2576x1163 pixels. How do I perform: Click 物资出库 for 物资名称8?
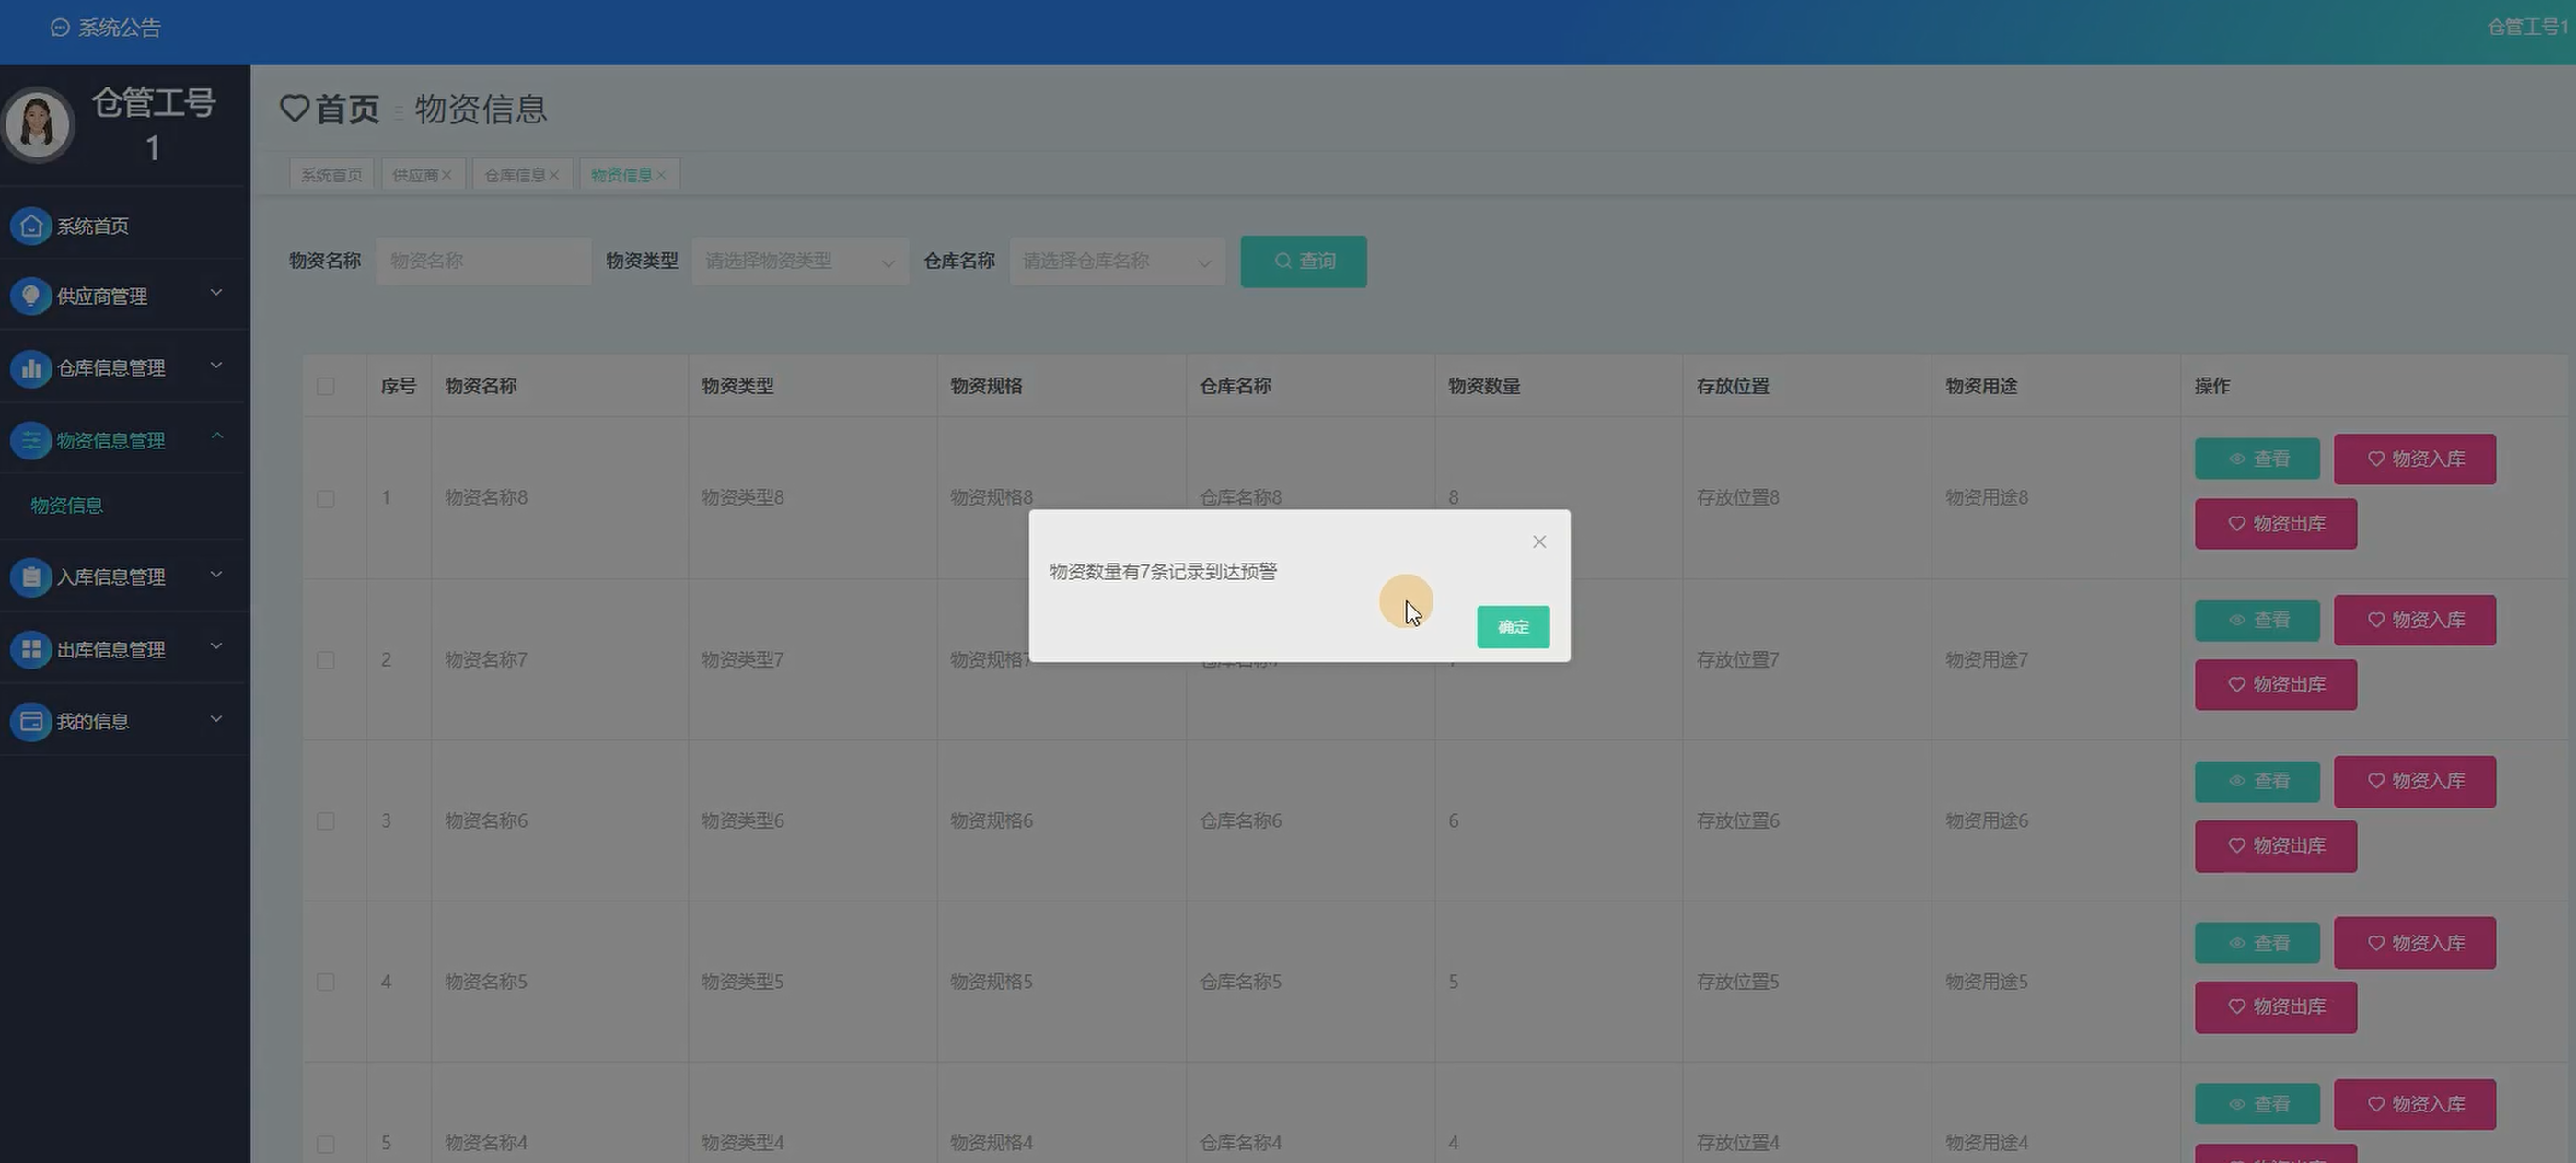pyautogui.click(x=2276, y=524)
